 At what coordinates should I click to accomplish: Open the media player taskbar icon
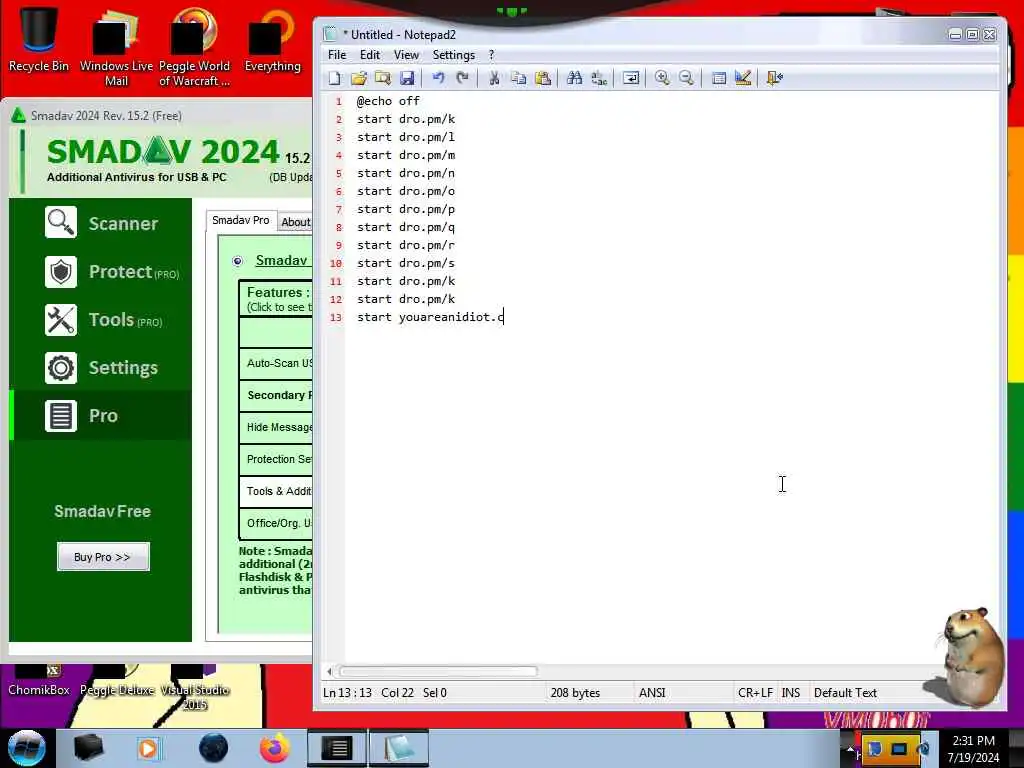(149, 748)
